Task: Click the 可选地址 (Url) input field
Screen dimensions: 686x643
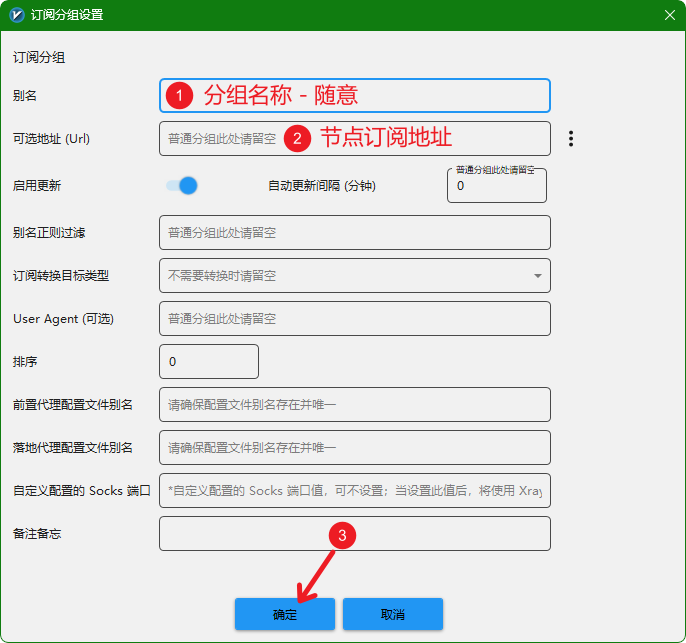Action: pos(355,139)
